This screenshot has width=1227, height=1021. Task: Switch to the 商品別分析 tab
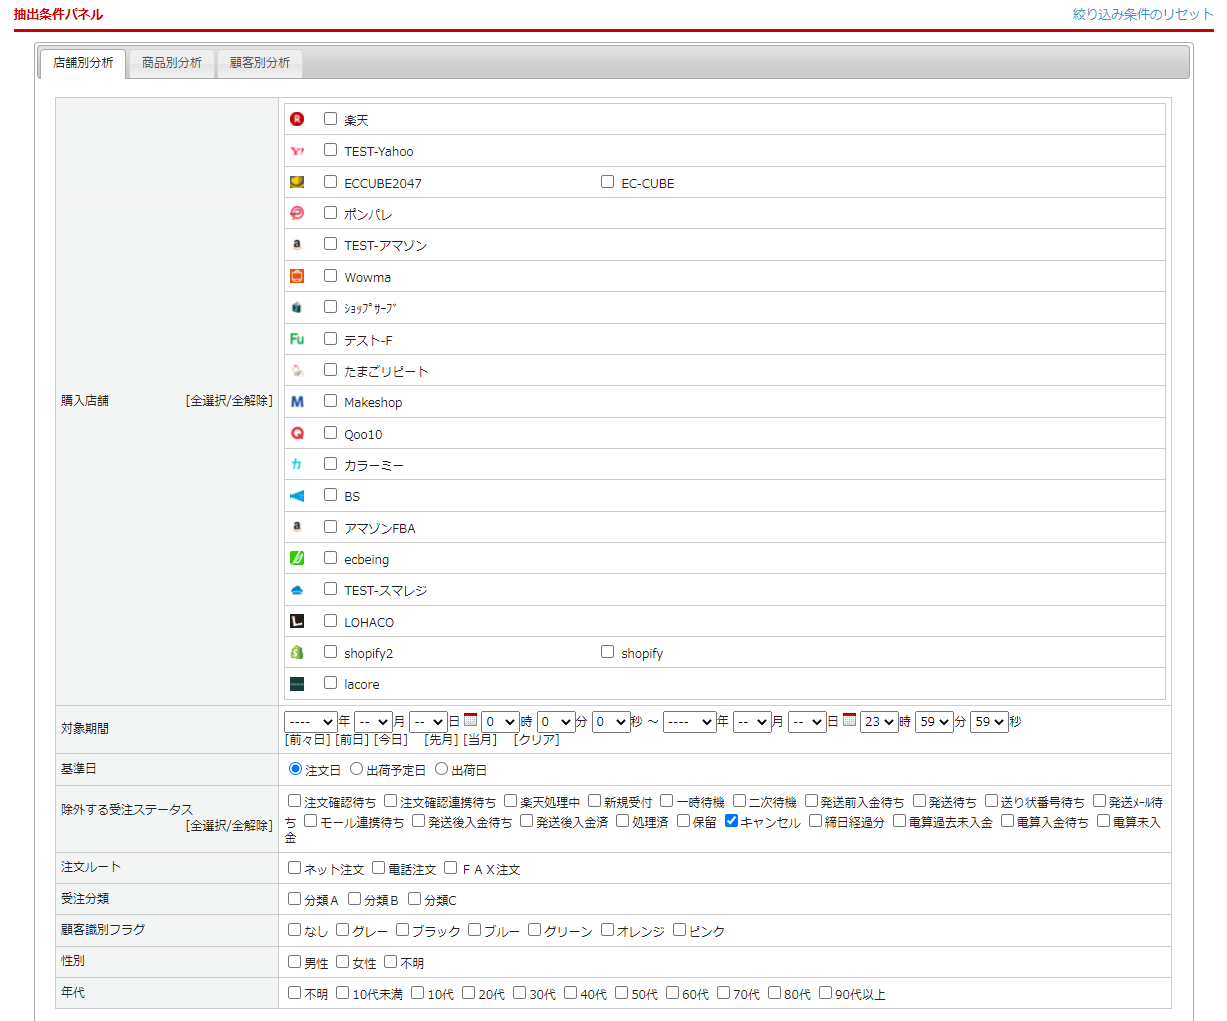[172, 63]
